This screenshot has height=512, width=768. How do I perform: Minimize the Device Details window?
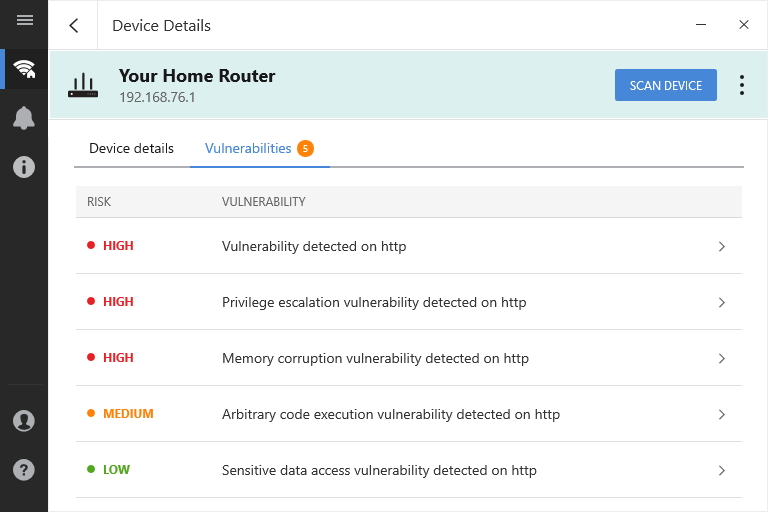point(701,24)
